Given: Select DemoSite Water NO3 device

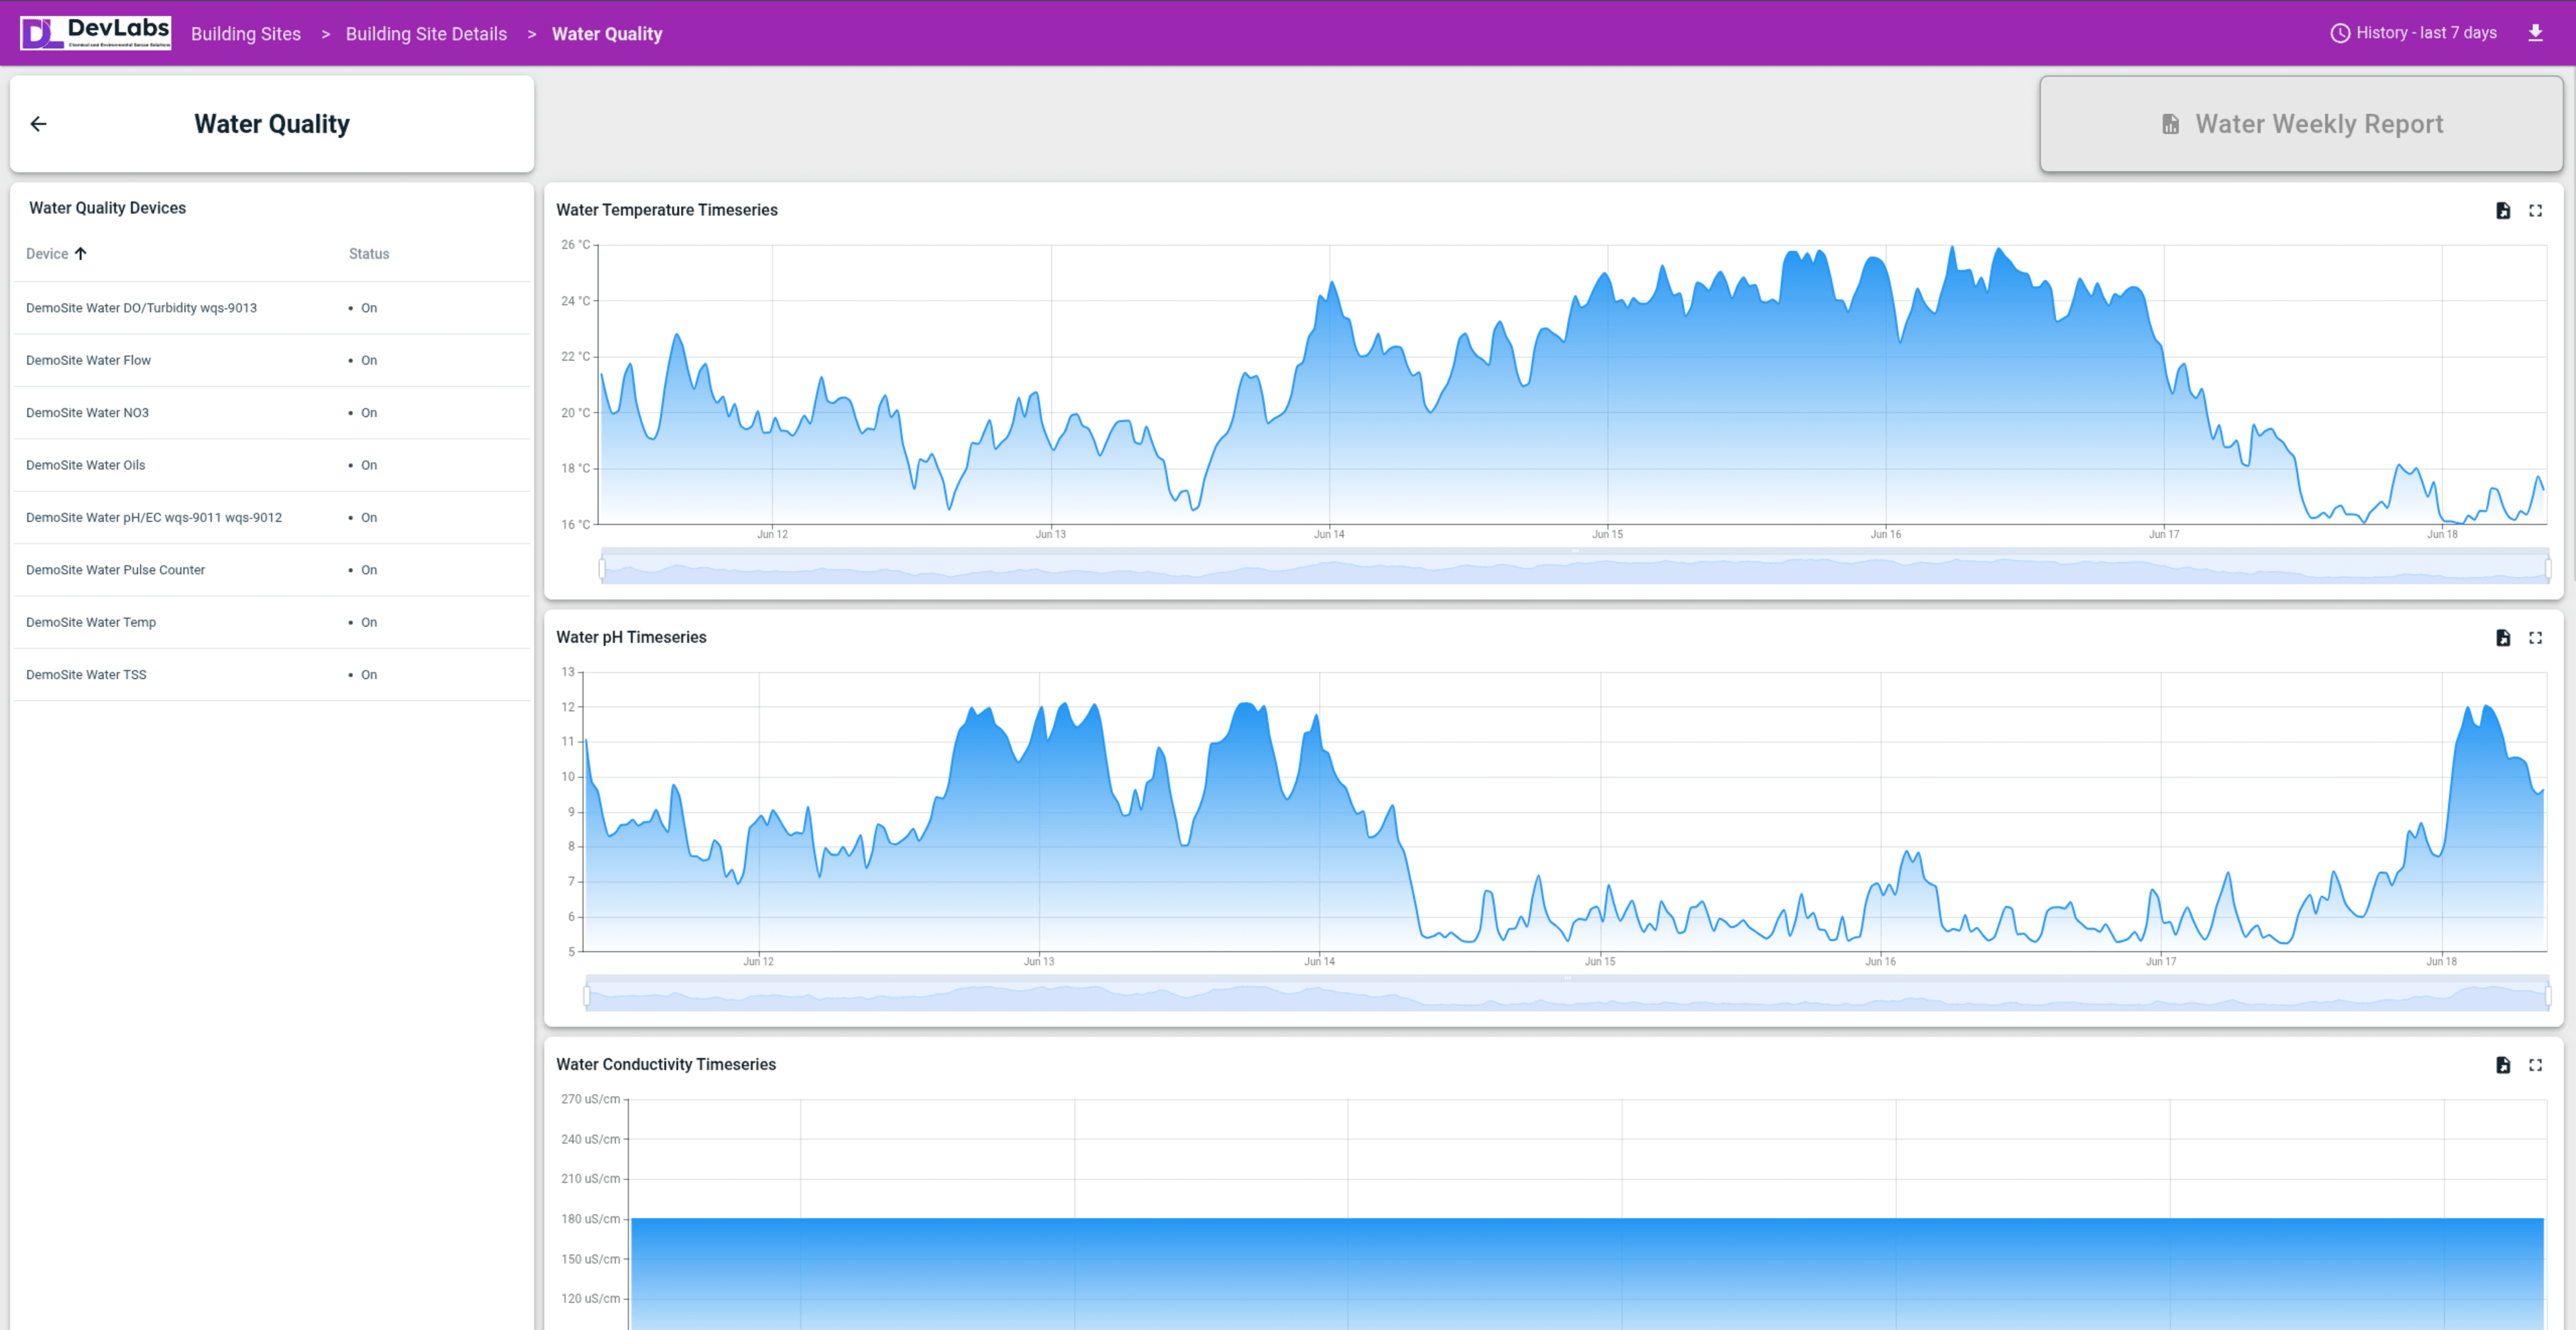Looking at the screenshot, I should pos(272,413).
